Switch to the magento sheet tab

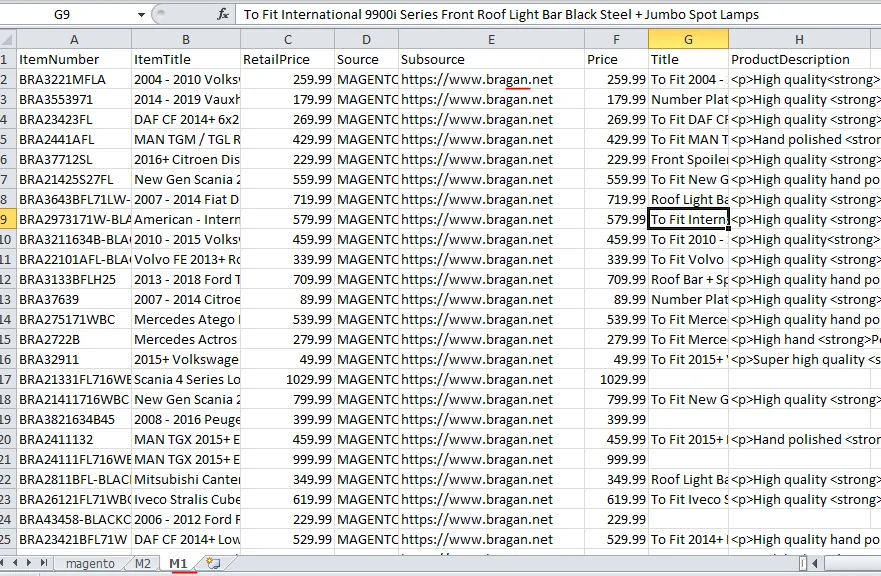90,563
